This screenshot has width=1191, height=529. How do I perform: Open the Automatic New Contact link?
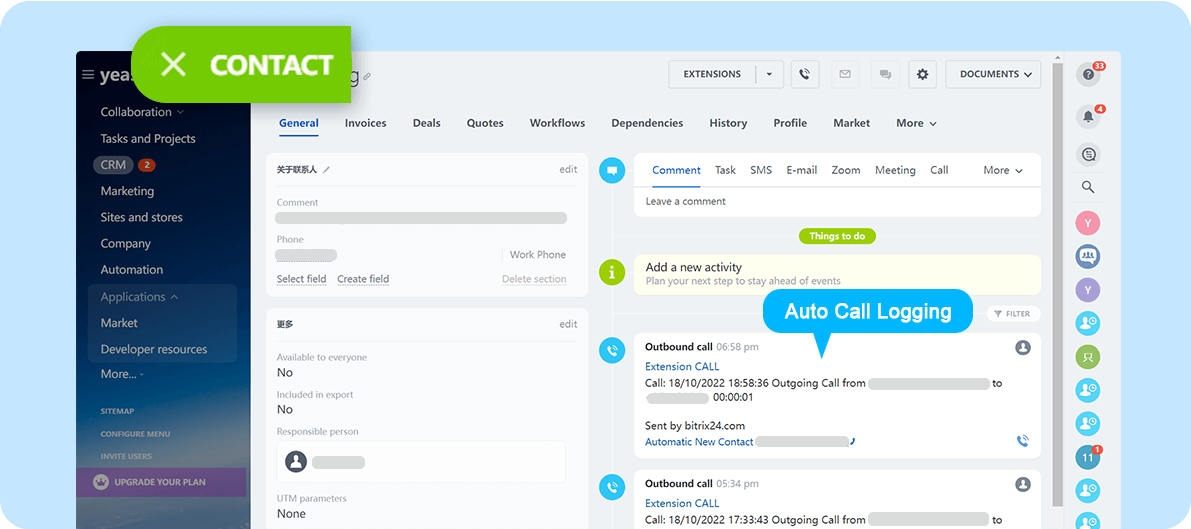click(699, 442)
